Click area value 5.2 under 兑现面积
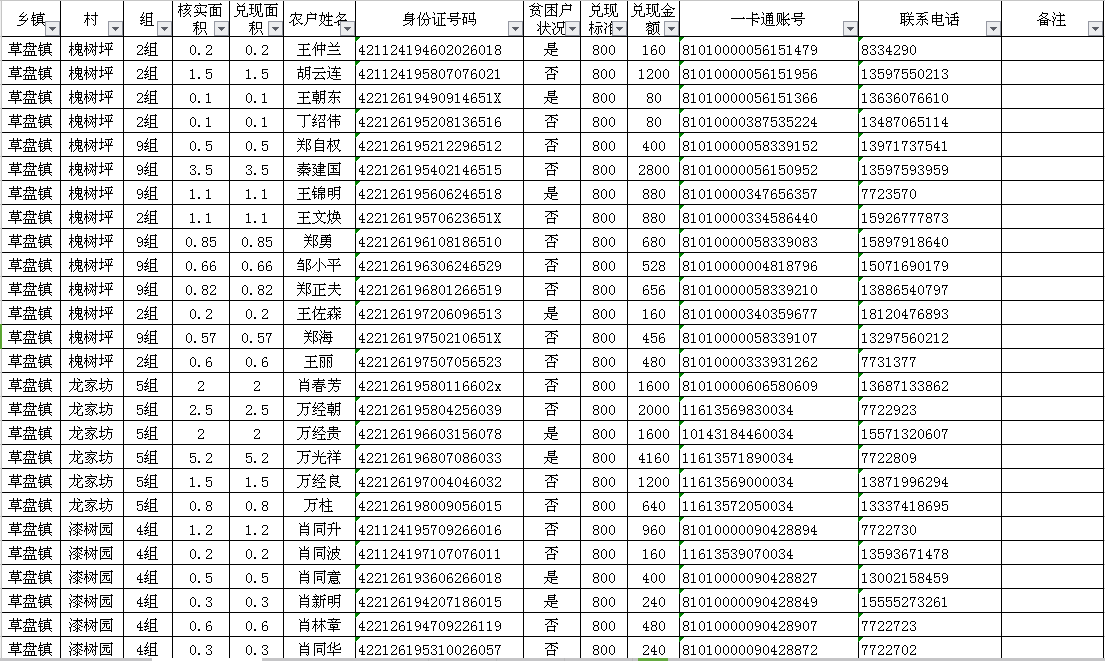Viewport: 1105px width, 661px height. (x=257, y=457)
